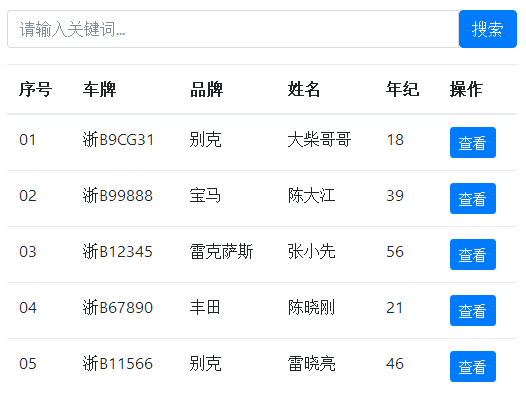This screenshot has width=526, height=395.
Task: Click 查看 button for 雷晓亮 row
Action: [473, 366]
